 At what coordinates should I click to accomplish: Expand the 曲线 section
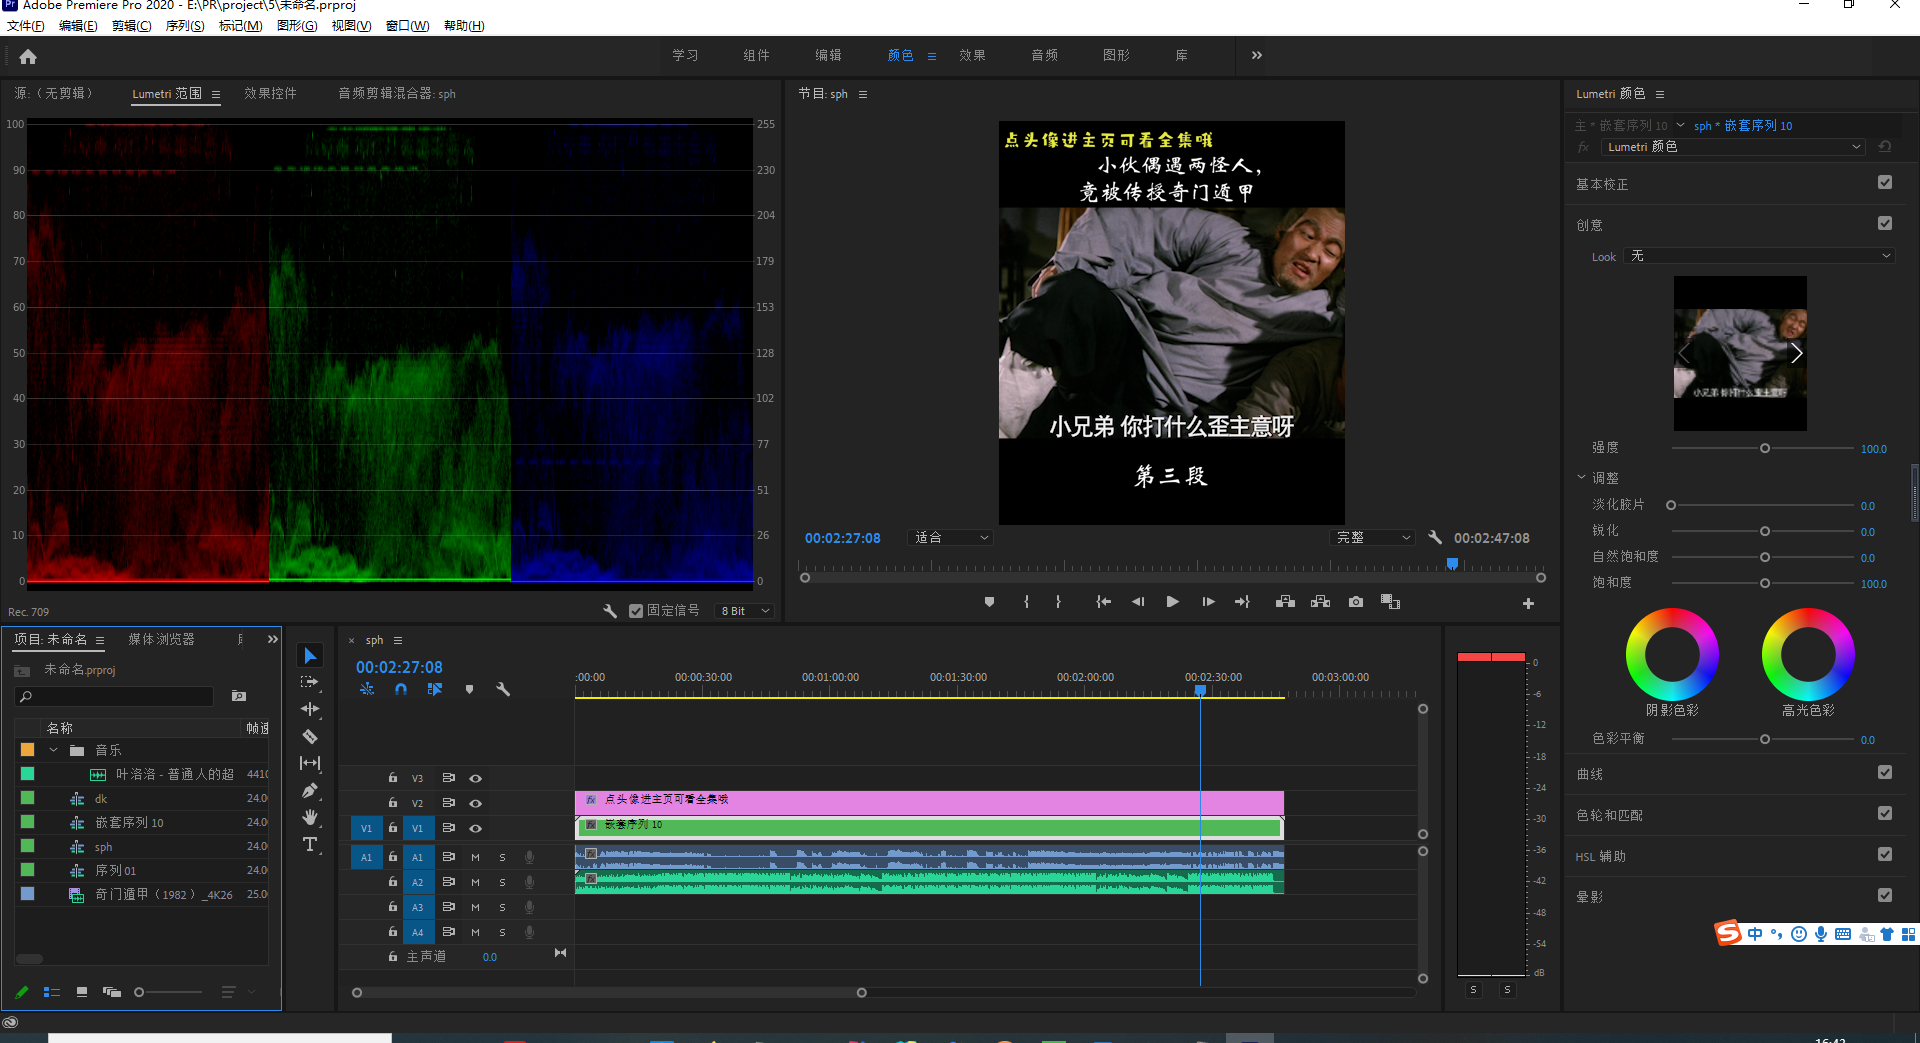pos(1590,774)
